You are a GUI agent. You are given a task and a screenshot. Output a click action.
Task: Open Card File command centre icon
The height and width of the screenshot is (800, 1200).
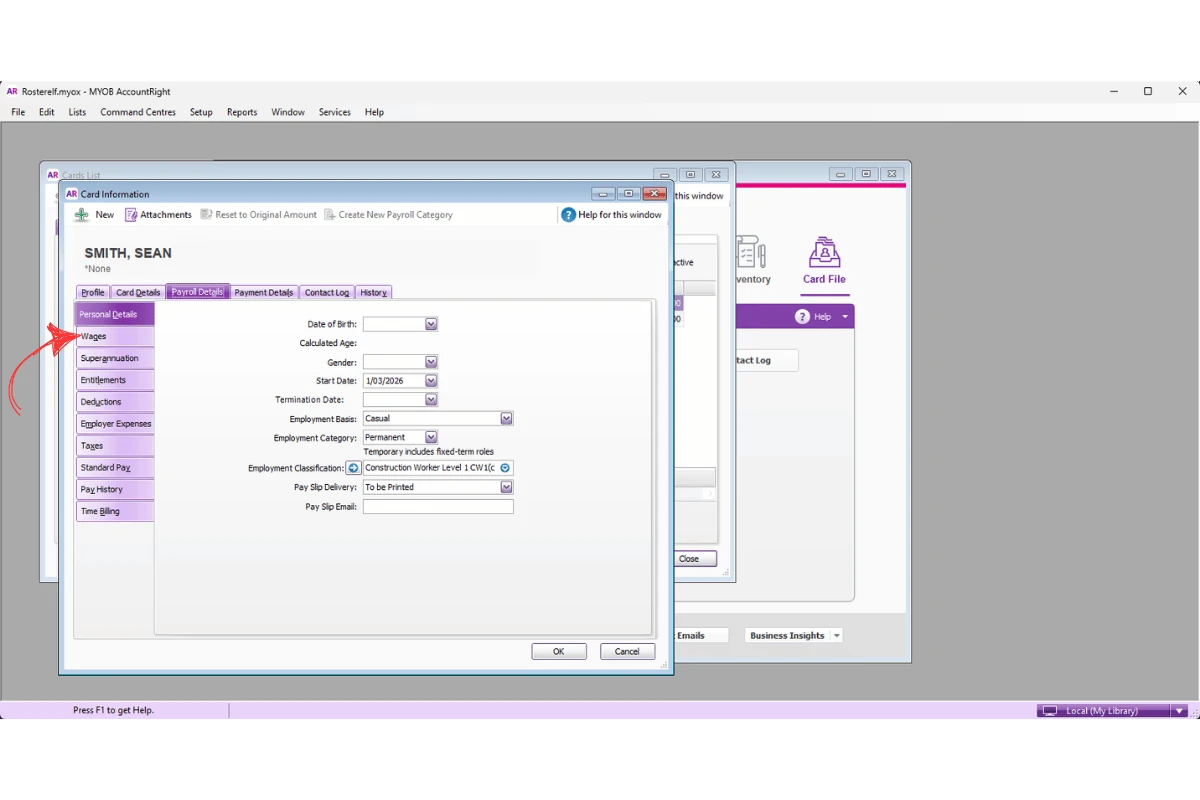[x=824, y=252]
